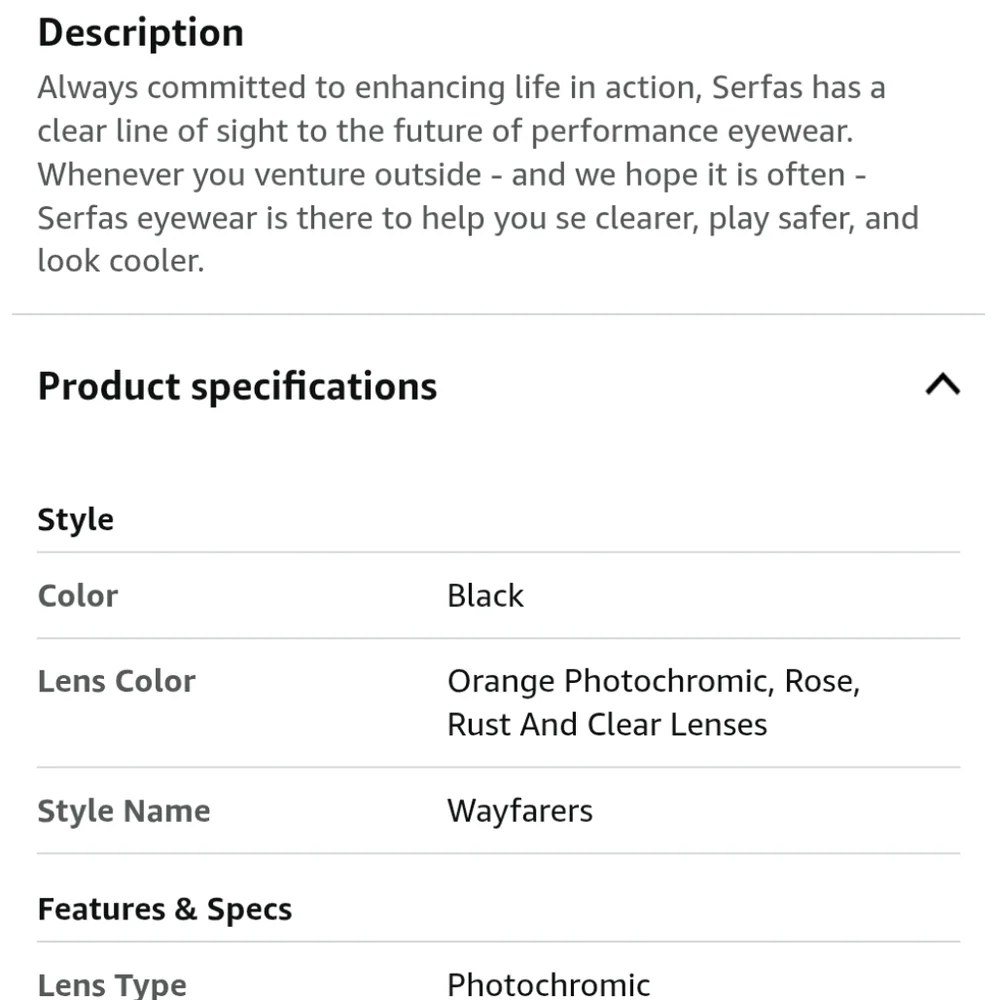Click the 'Rust And Clear Lenses' line

[x=607, y=725]
